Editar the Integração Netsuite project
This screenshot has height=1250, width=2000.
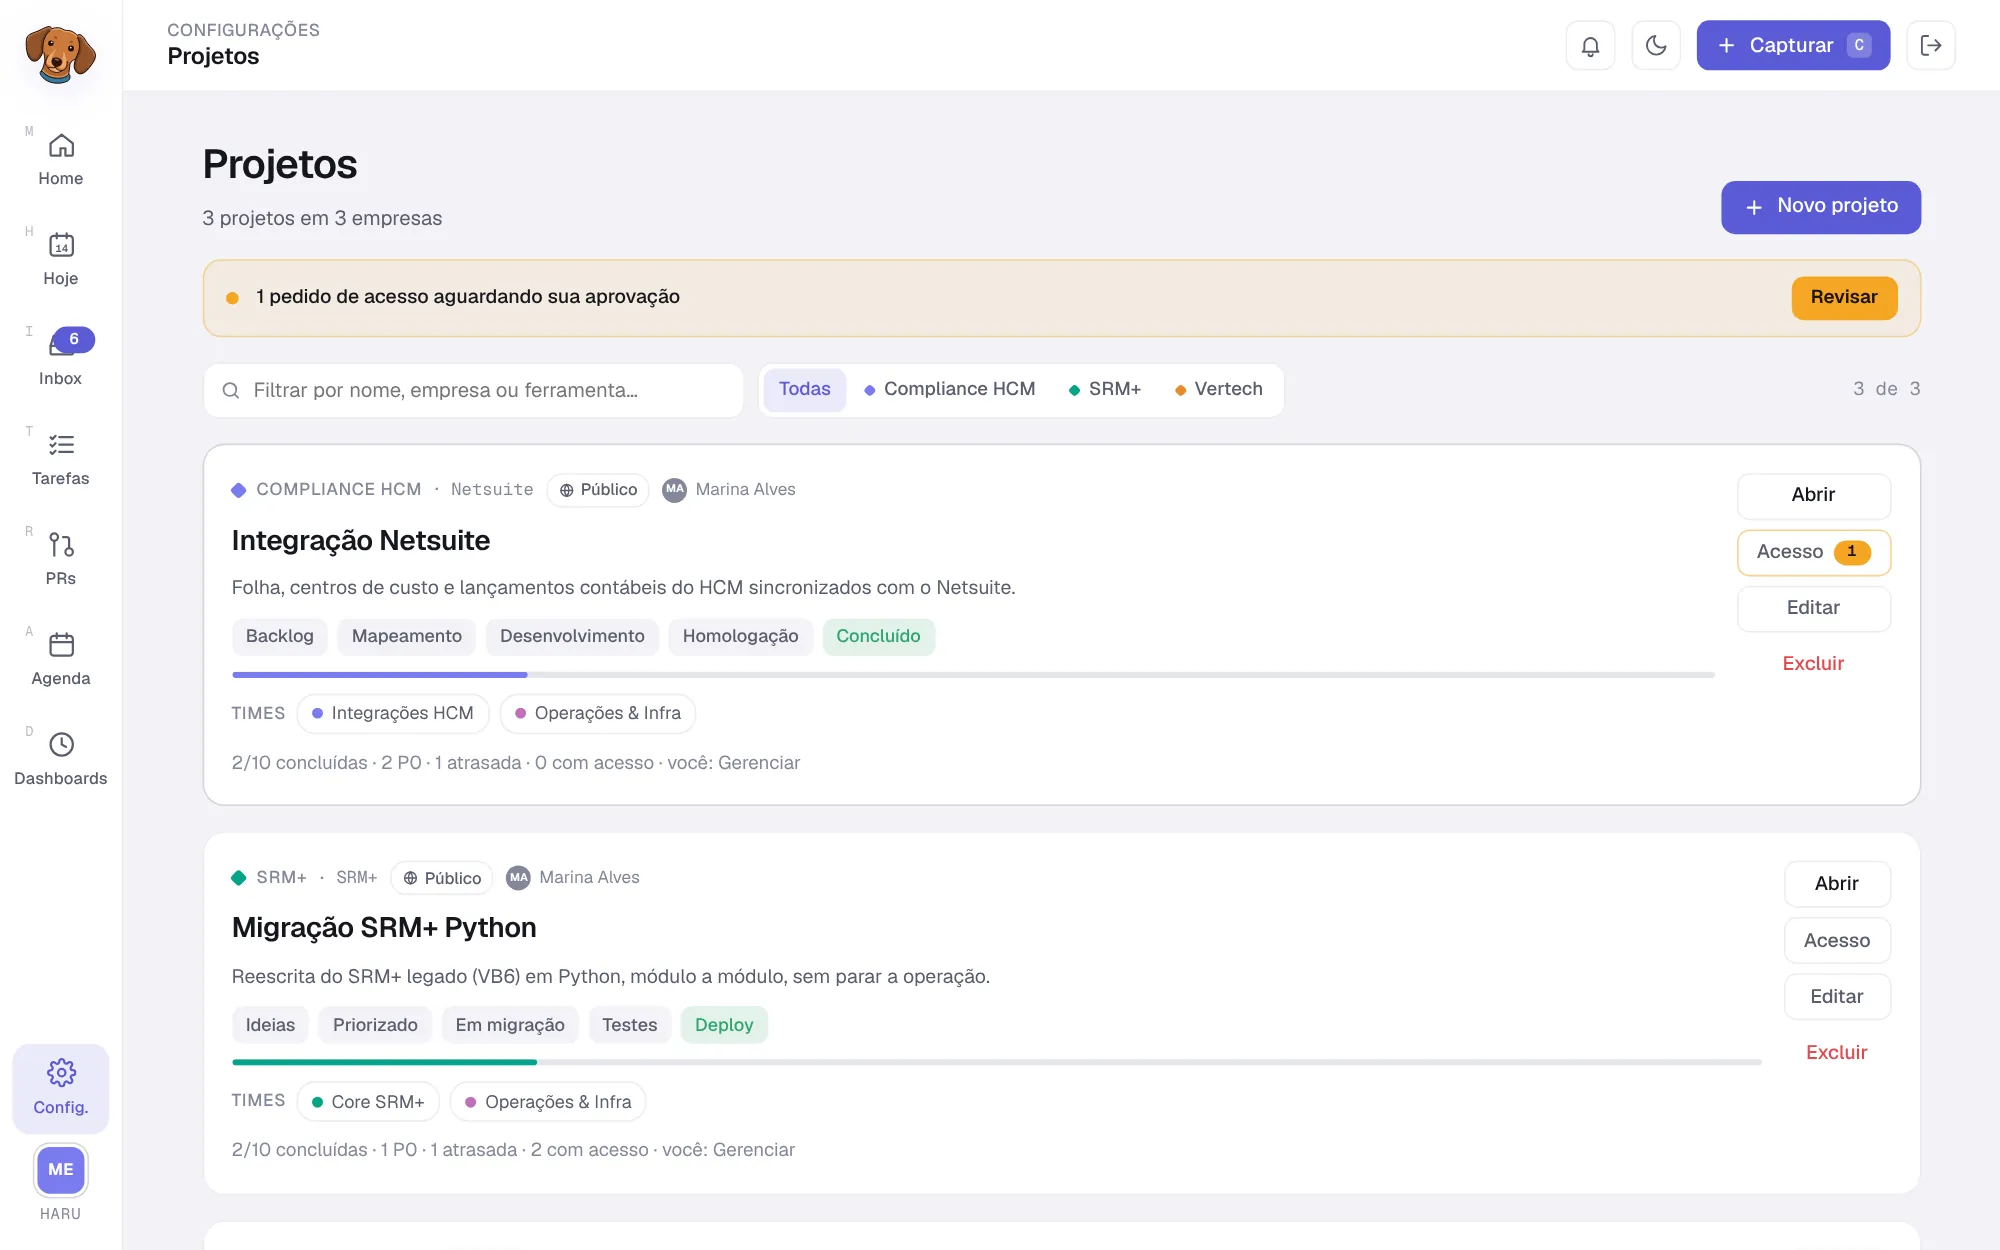[1813, 608]
